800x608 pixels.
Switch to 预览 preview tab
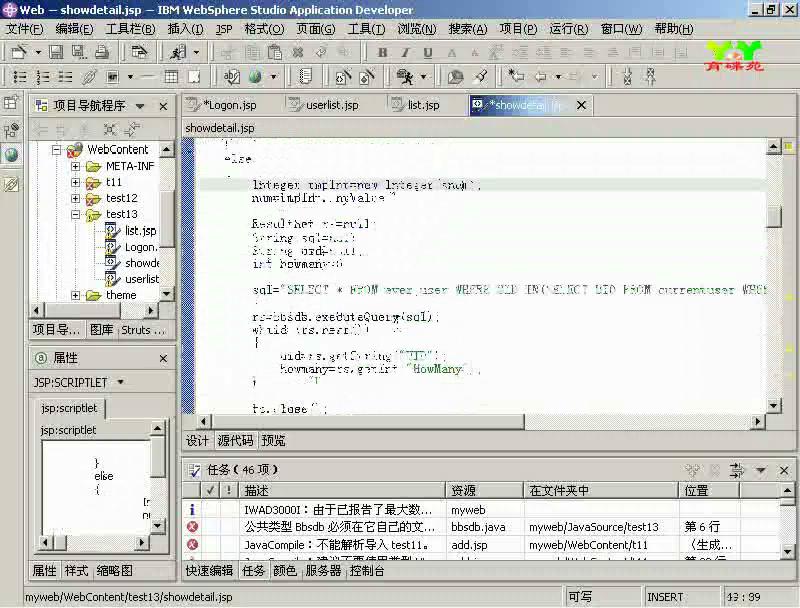(x=273, y=441)
